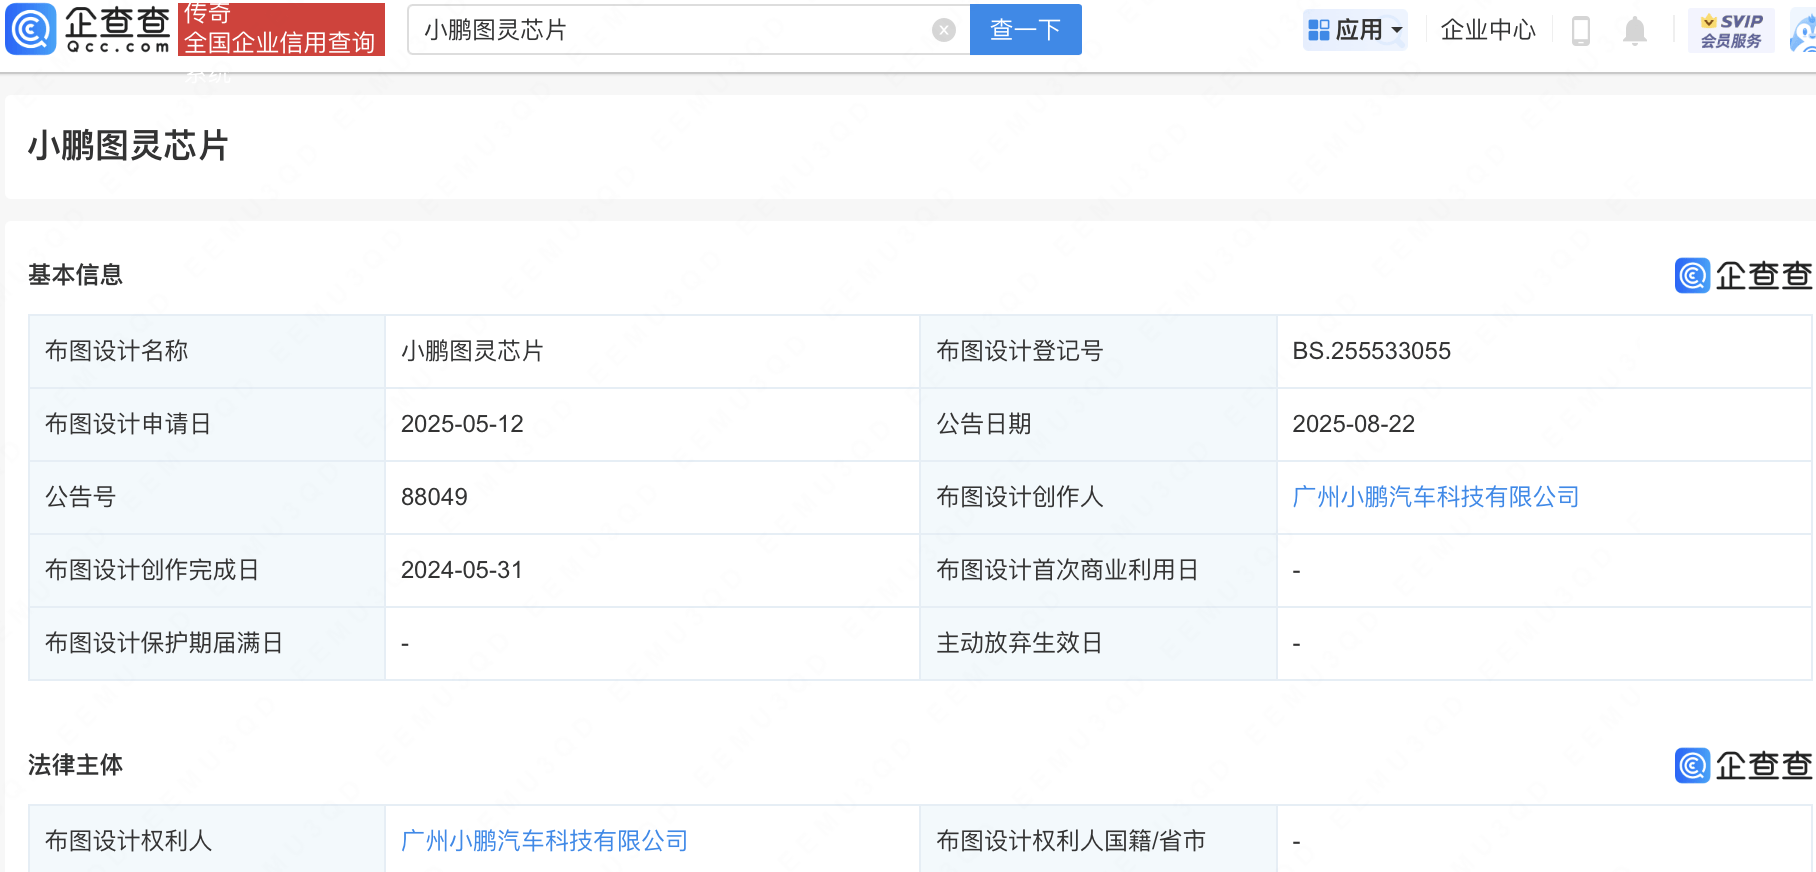Clear the search box with the X icon

944,30
